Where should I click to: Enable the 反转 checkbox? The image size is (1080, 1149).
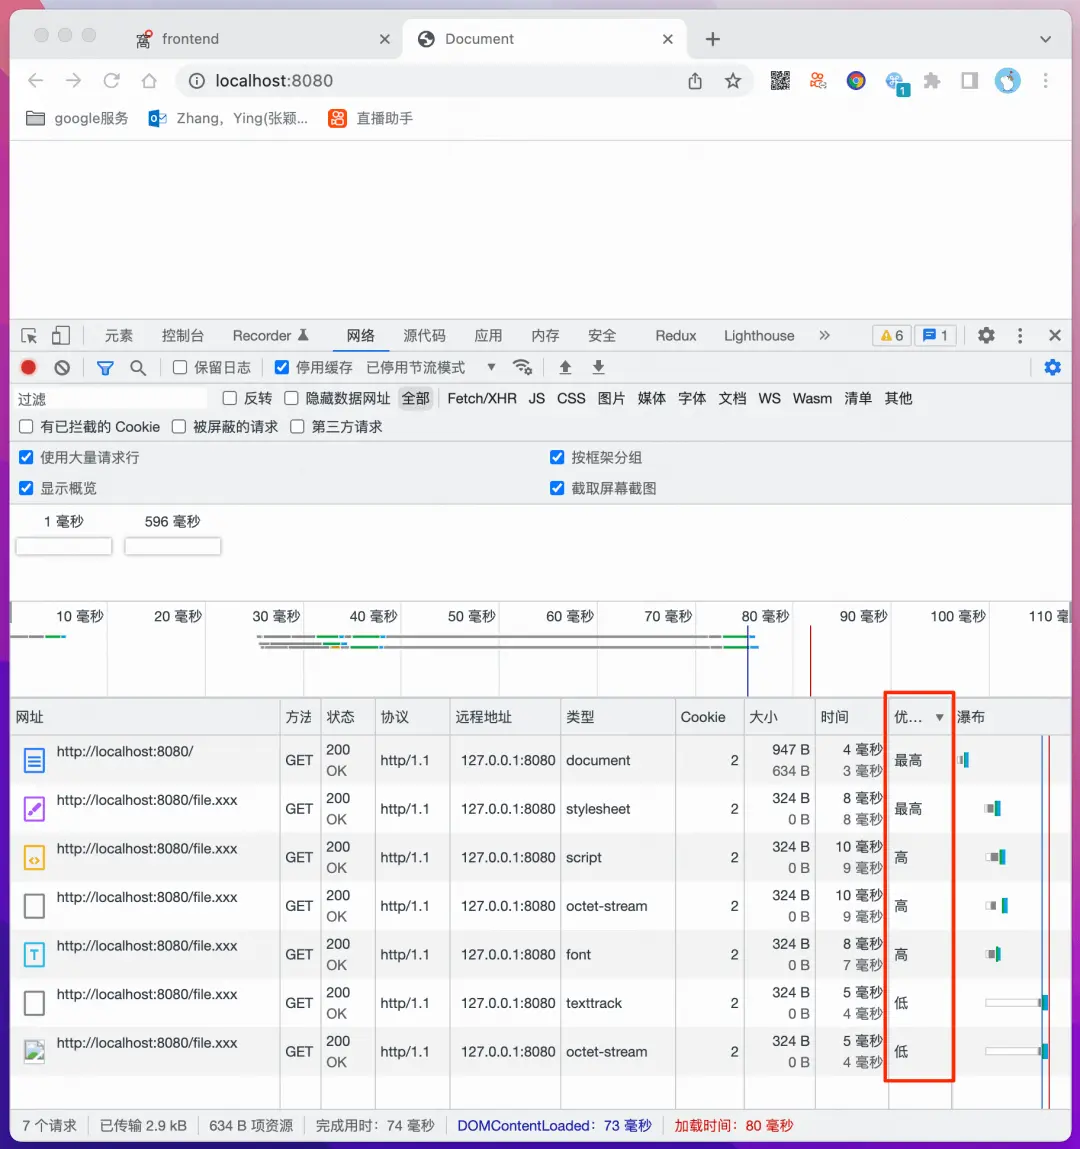coord(229,398)
